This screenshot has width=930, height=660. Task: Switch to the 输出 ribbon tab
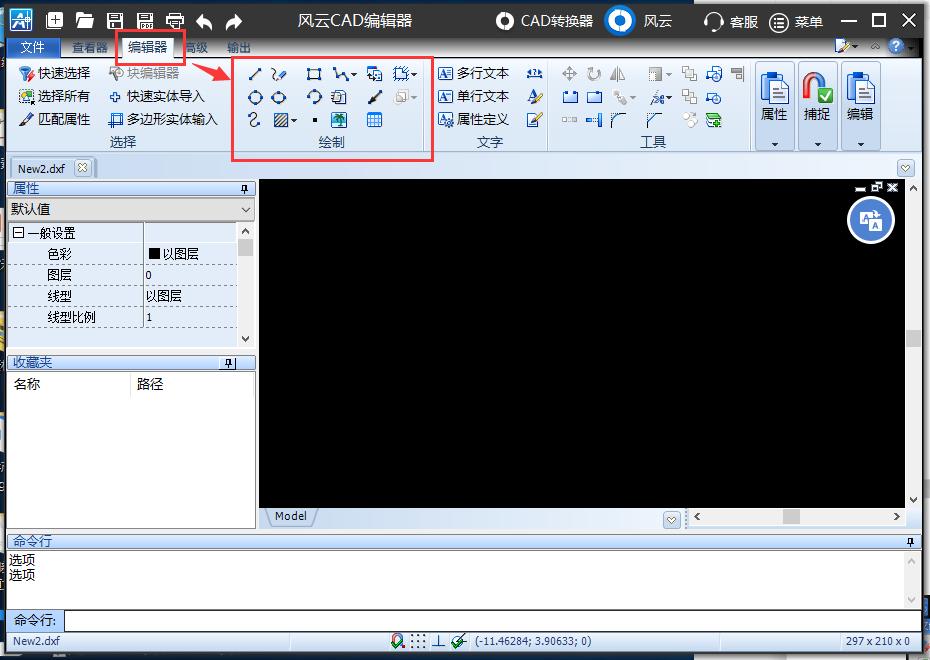point(238,47)
